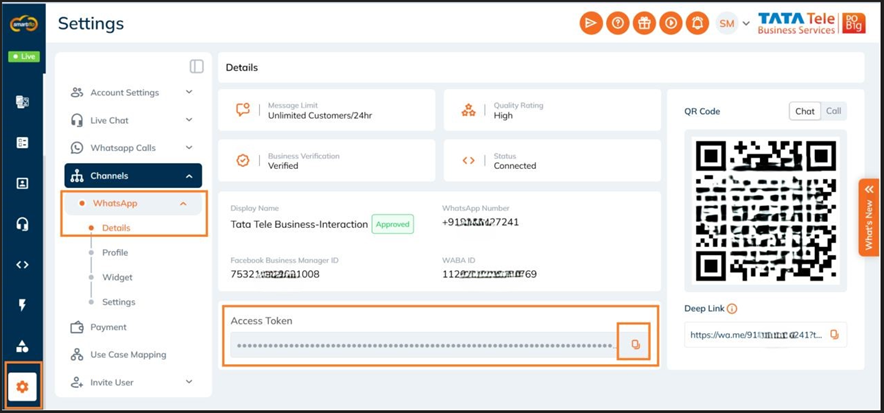Open the list/template icon in the left rail
The image size is (884, 413).
(23, 143)
